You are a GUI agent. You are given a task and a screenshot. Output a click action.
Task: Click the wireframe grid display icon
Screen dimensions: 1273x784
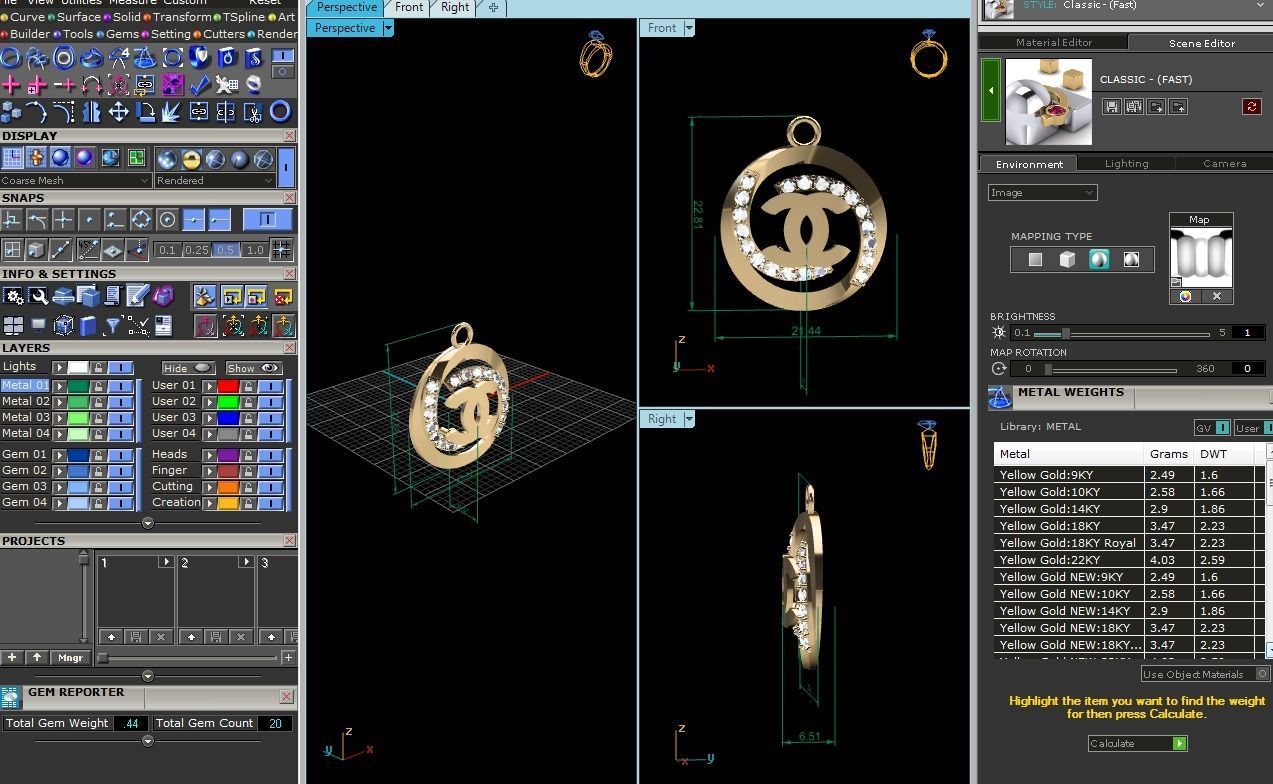click(12, 158)
